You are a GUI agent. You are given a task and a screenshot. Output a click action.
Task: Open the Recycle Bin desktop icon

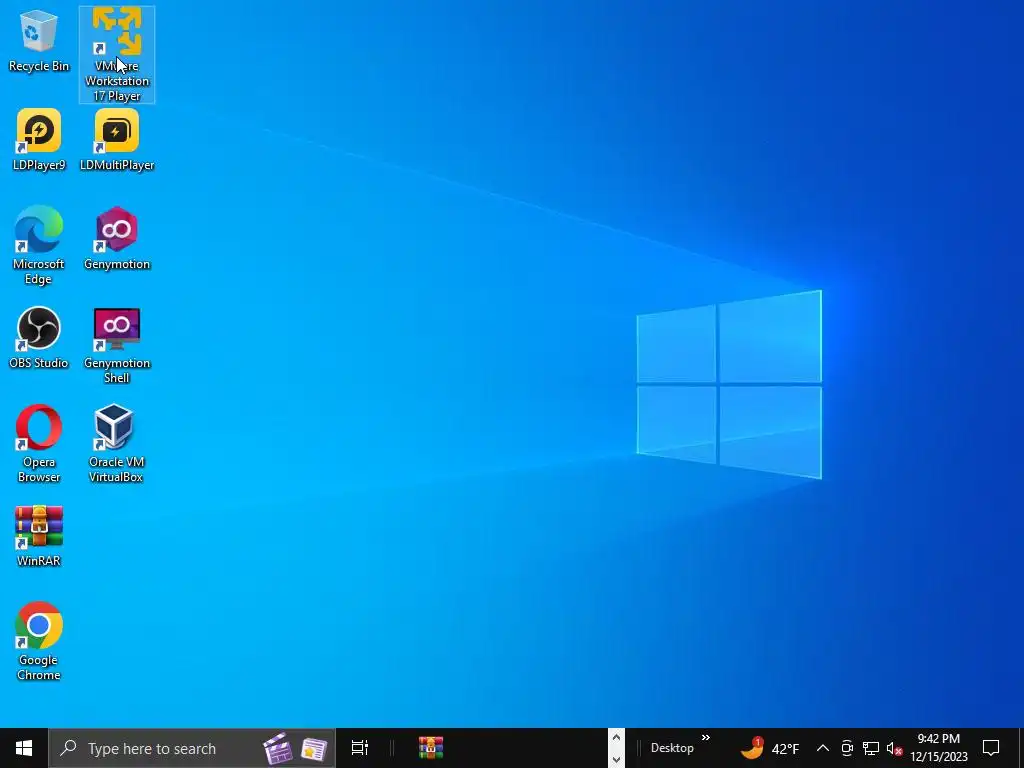39,40
